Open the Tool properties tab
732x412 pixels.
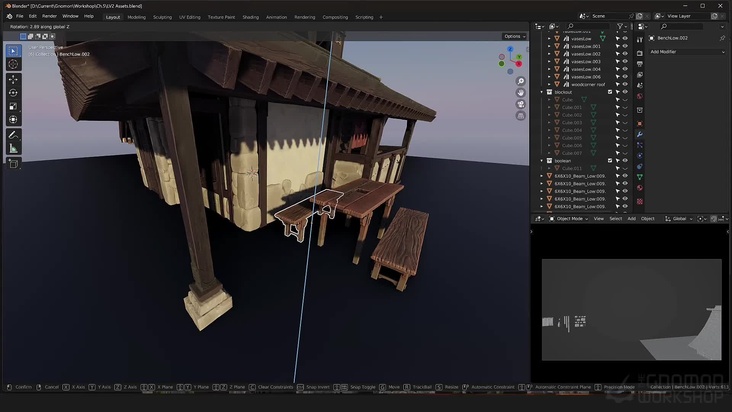pyautogui.click(x=640, y=40)
